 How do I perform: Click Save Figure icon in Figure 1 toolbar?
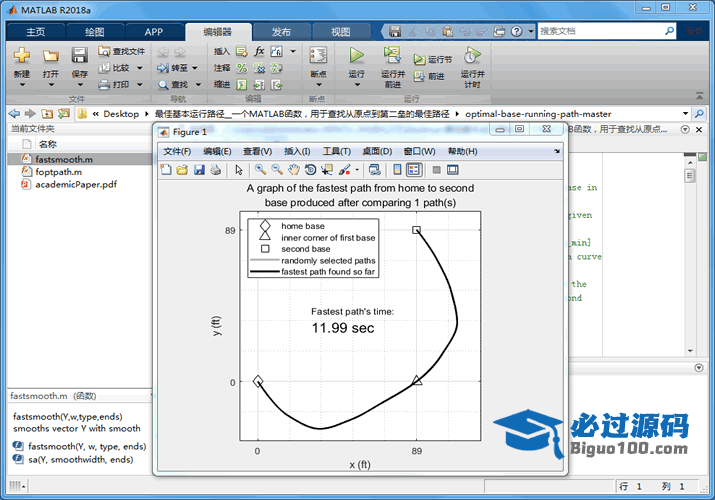click(x=199, y=170)
